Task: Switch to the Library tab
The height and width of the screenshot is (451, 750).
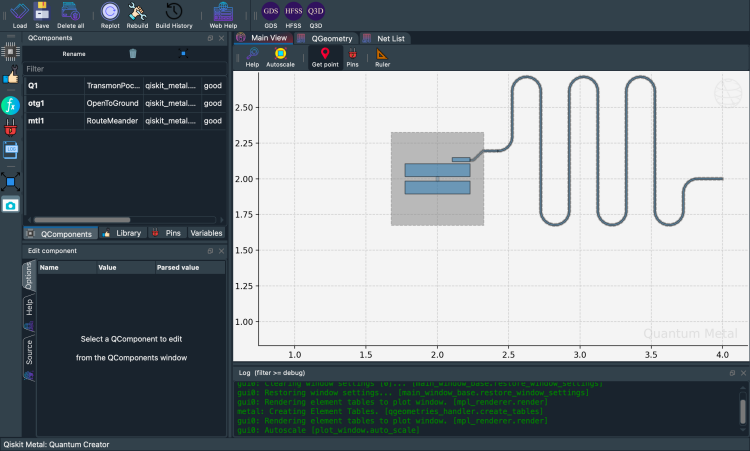Action: 122,233
